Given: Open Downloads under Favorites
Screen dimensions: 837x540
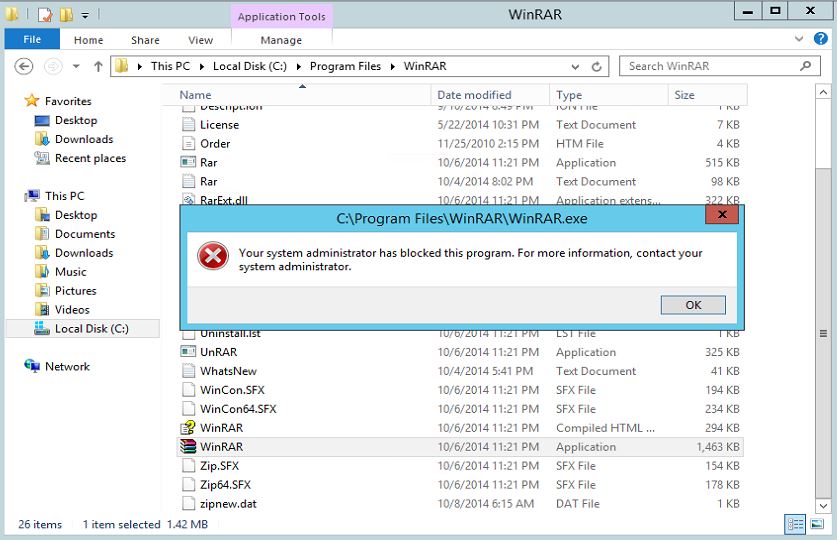Looking at the screenshot, I should (x=84, y=139).
